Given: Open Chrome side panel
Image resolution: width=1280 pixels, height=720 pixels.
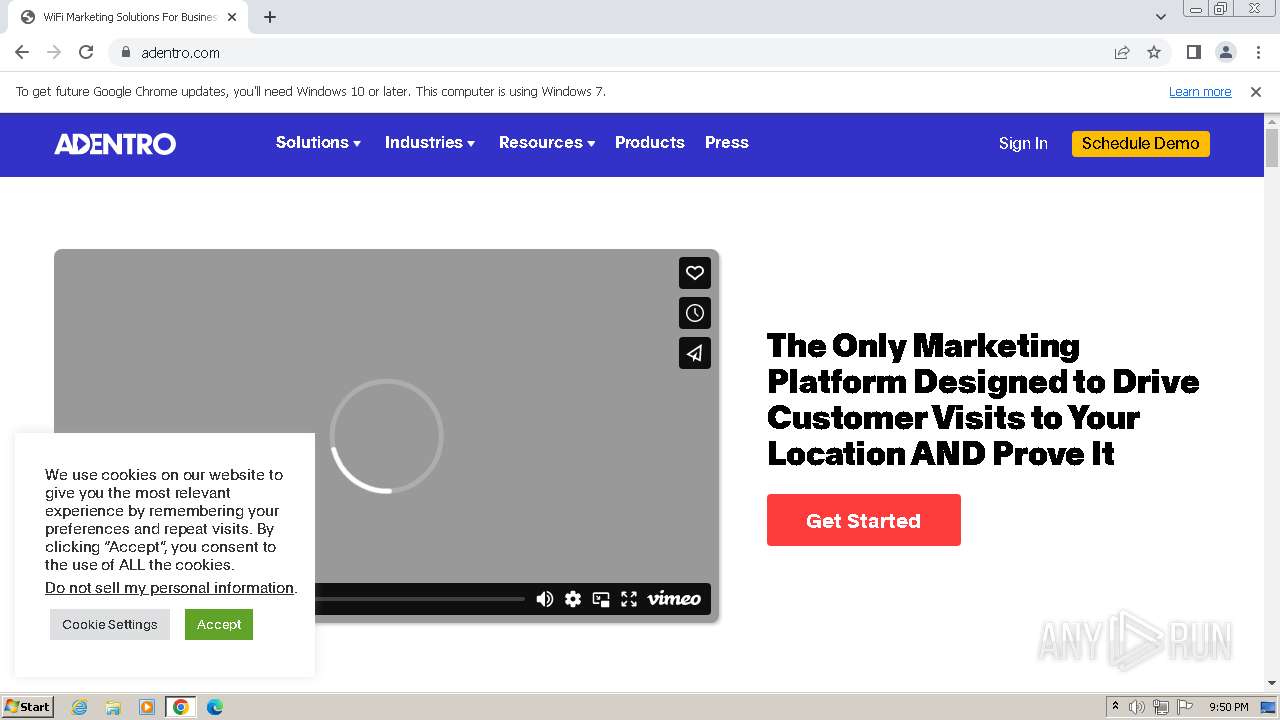Looking at the screenshot, I should [x=1193, y=52].
